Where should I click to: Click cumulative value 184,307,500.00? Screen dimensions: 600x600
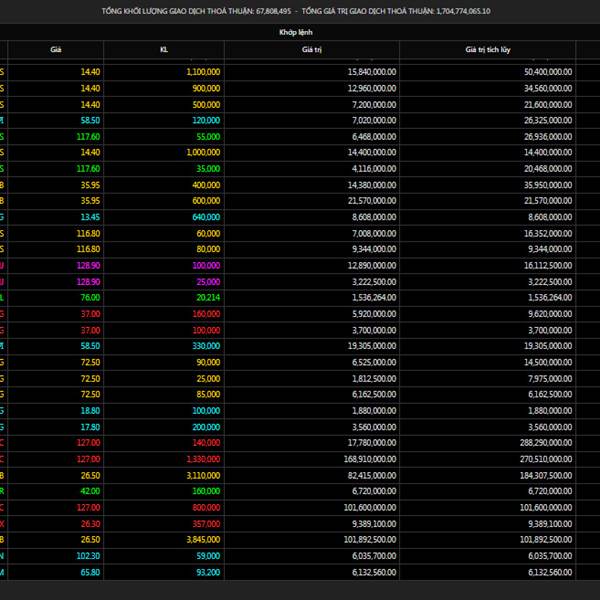[x=546, y=476]
